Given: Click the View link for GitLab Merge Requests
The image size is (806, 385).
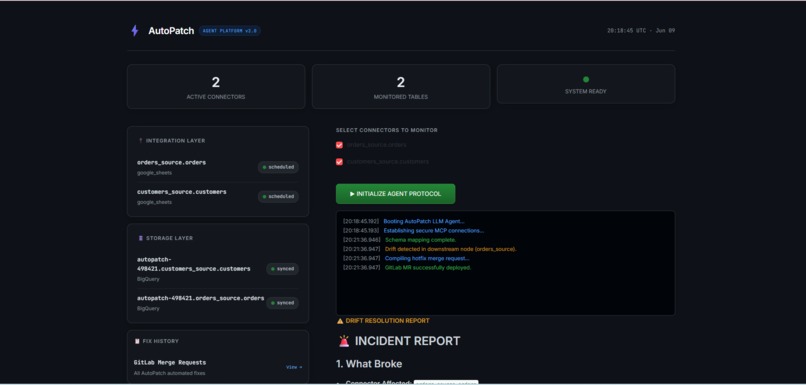Looking at the screenshot, I should coord(294,367).
